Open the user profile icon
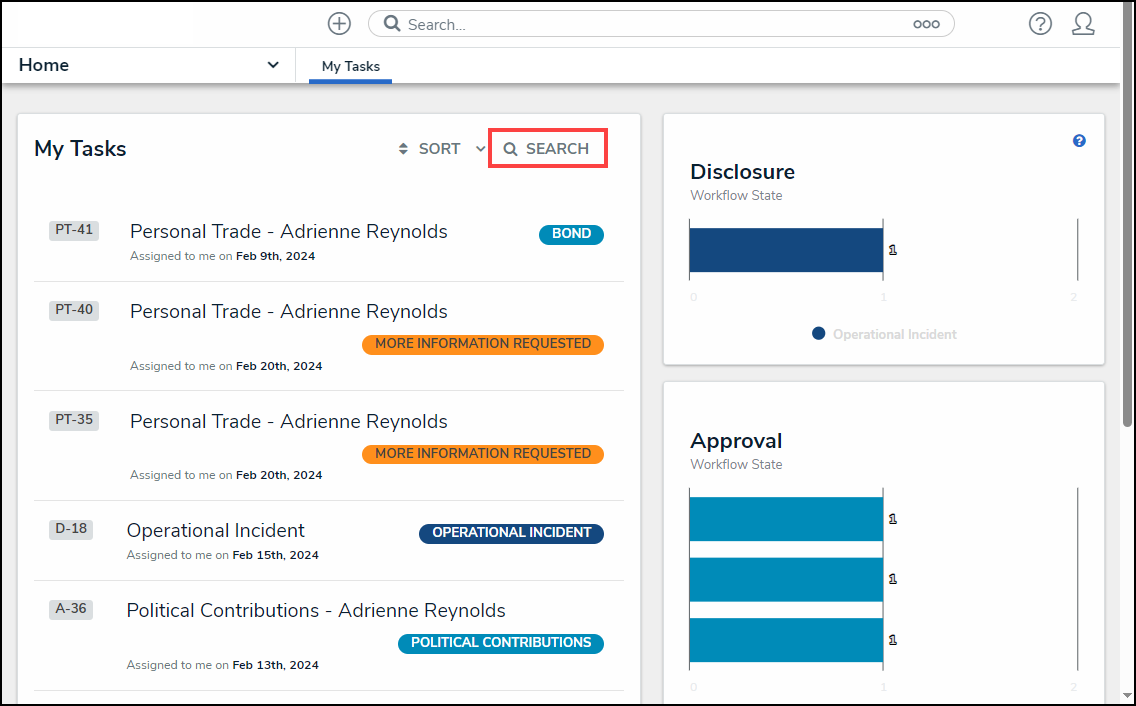This screenshot has width=1136, height=706. tap(1083, 24)
